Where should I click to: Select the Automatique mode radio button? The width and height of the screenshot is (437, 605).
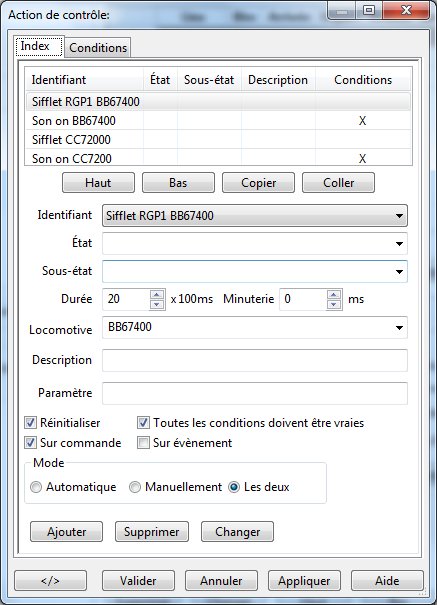(x=36, y=487)
